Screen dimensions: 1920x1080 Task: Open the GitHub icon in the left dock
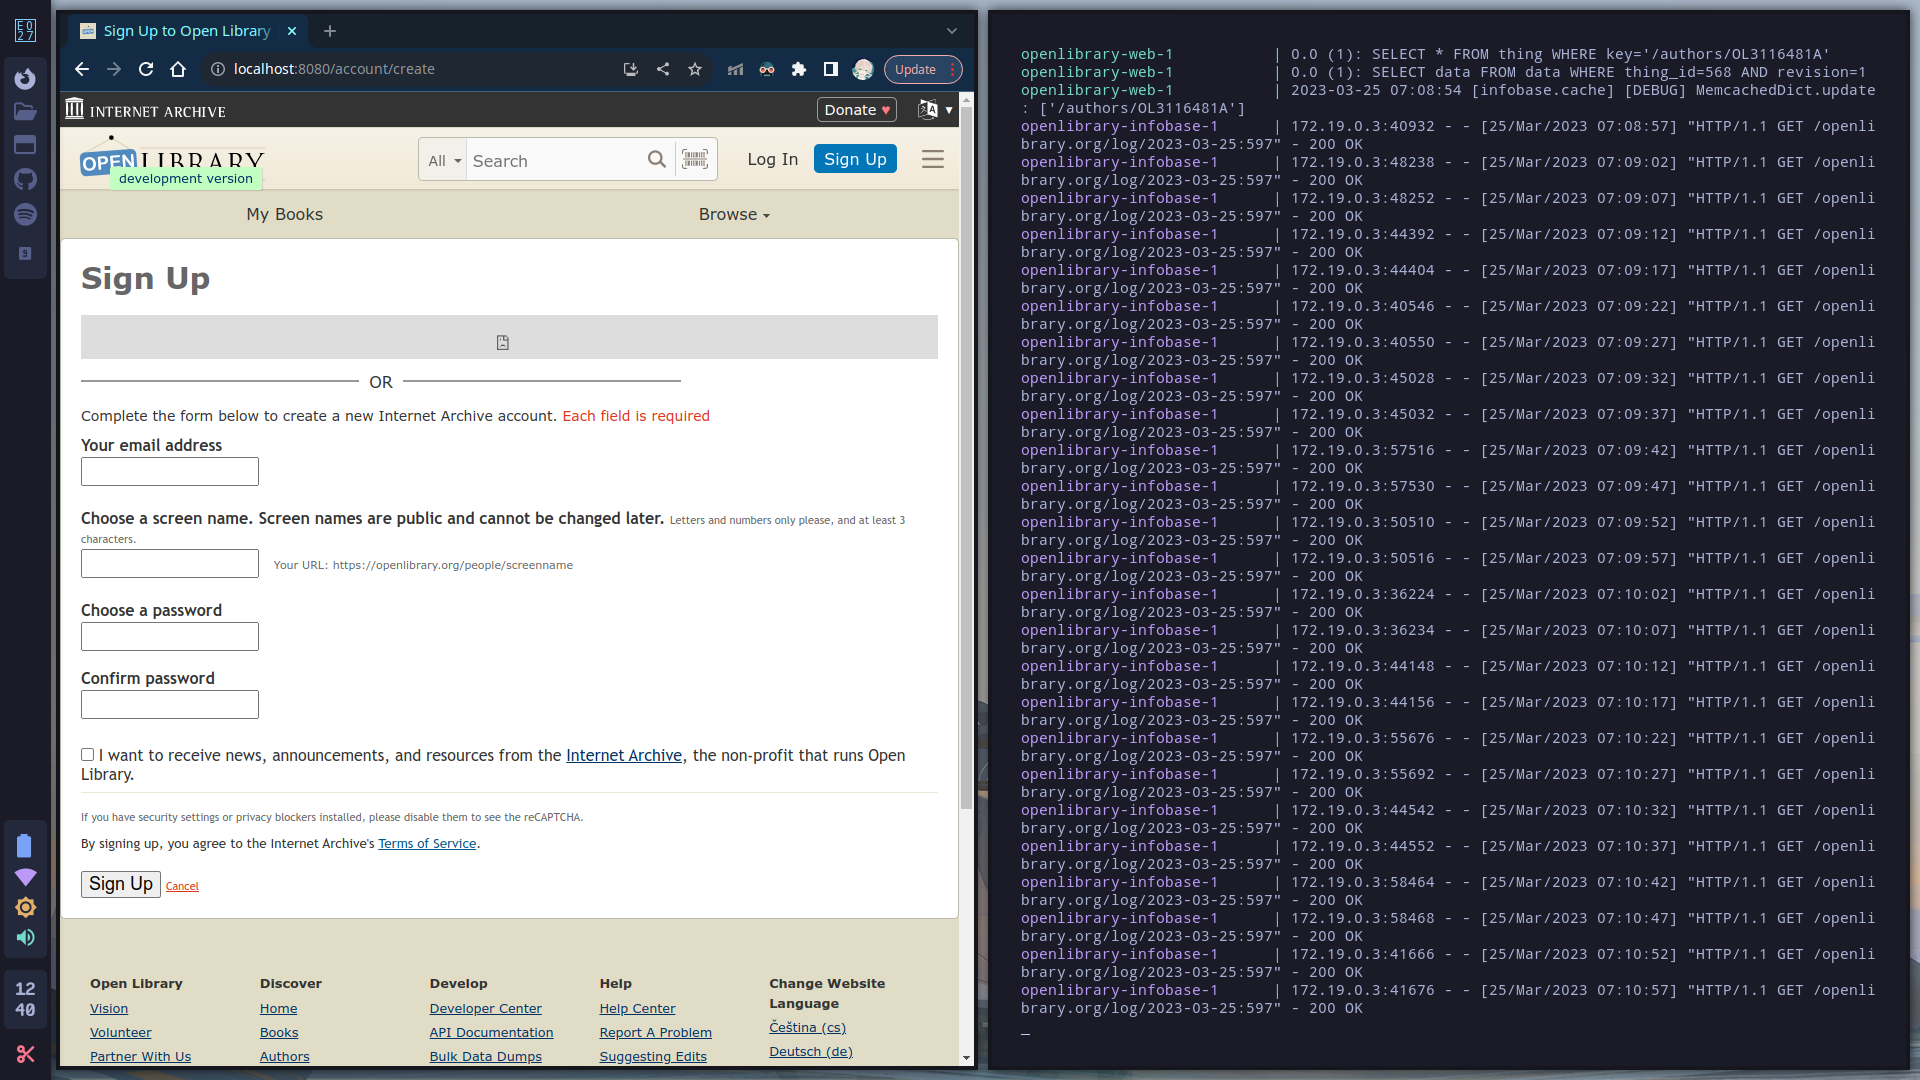25,179
